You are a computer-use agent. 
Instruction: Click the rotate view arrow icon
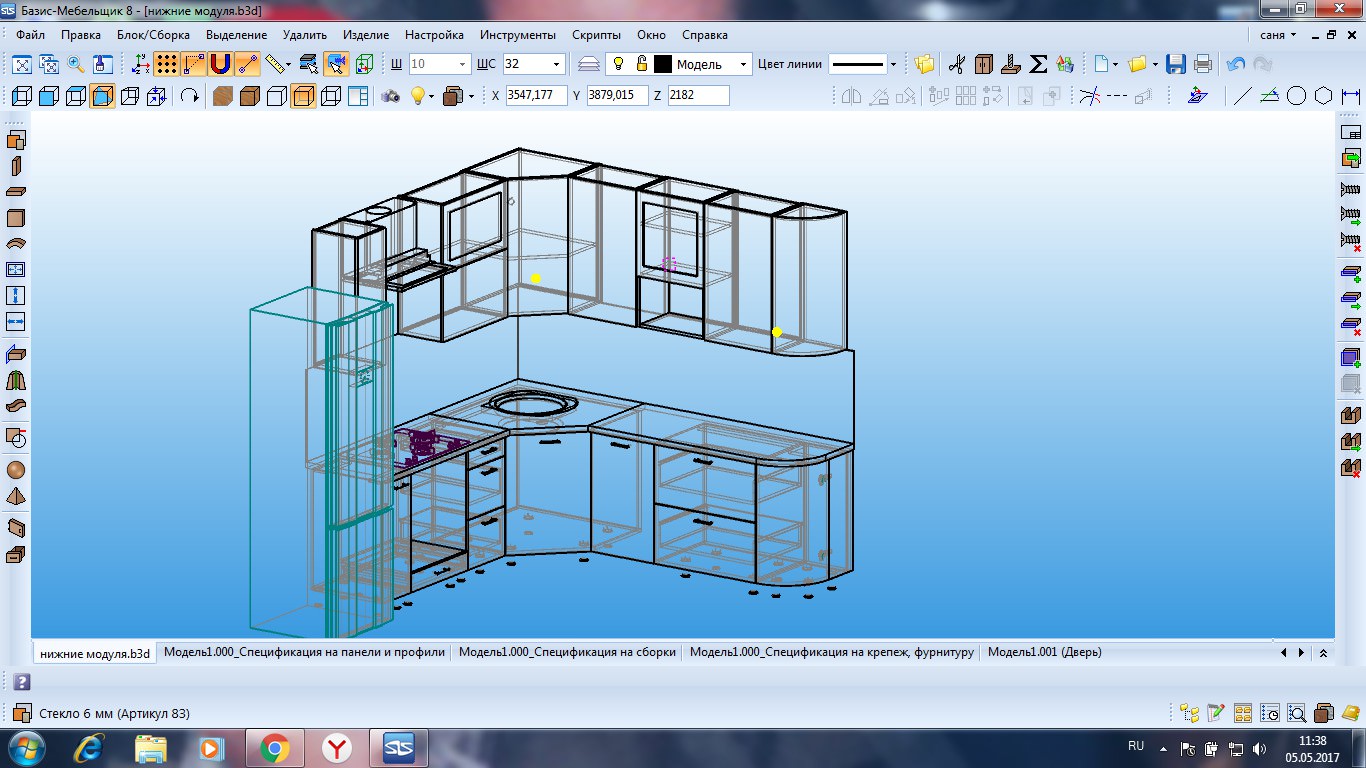[189, 96]
